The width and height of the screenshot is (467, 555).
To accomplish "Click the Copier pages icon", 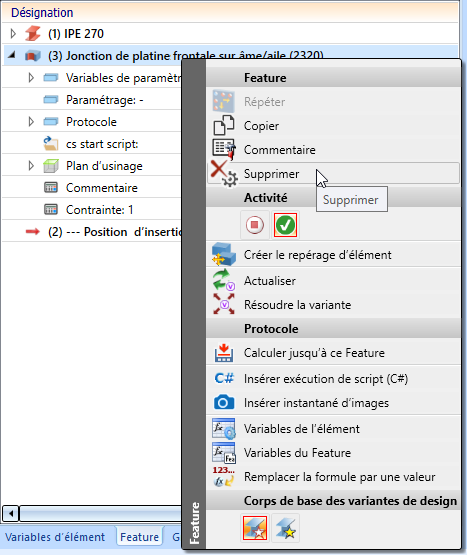I will pyautogui.click(x=224, y=125).
